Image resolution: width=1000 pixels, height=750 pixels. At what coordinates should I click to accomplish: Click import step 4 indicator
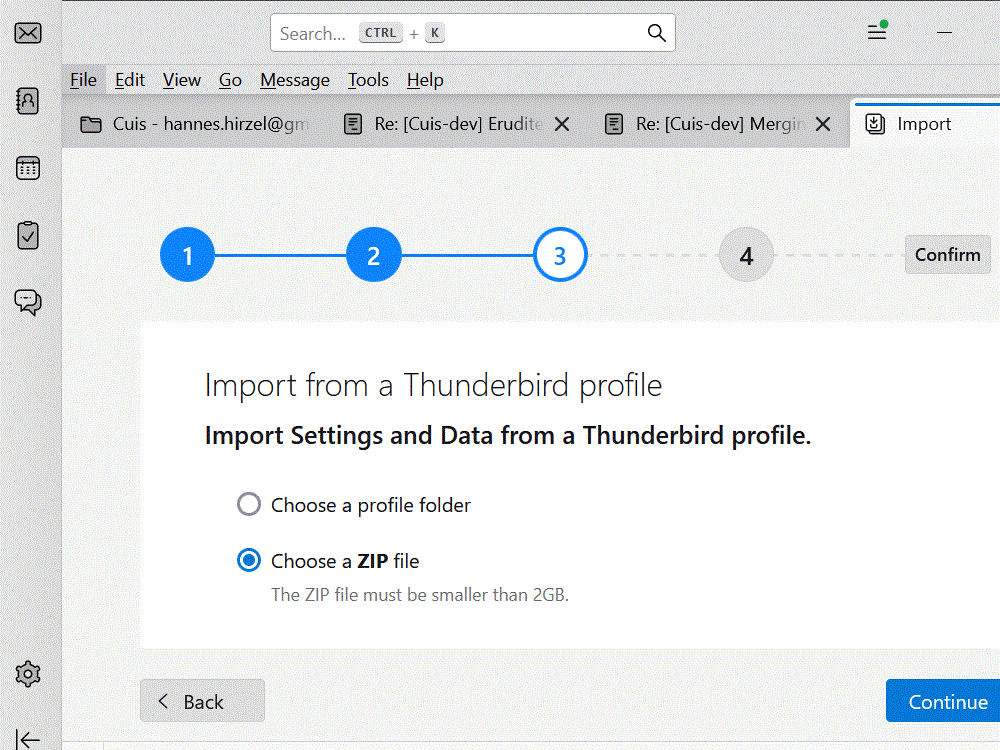pyautogui.click(x=746, y=254)
